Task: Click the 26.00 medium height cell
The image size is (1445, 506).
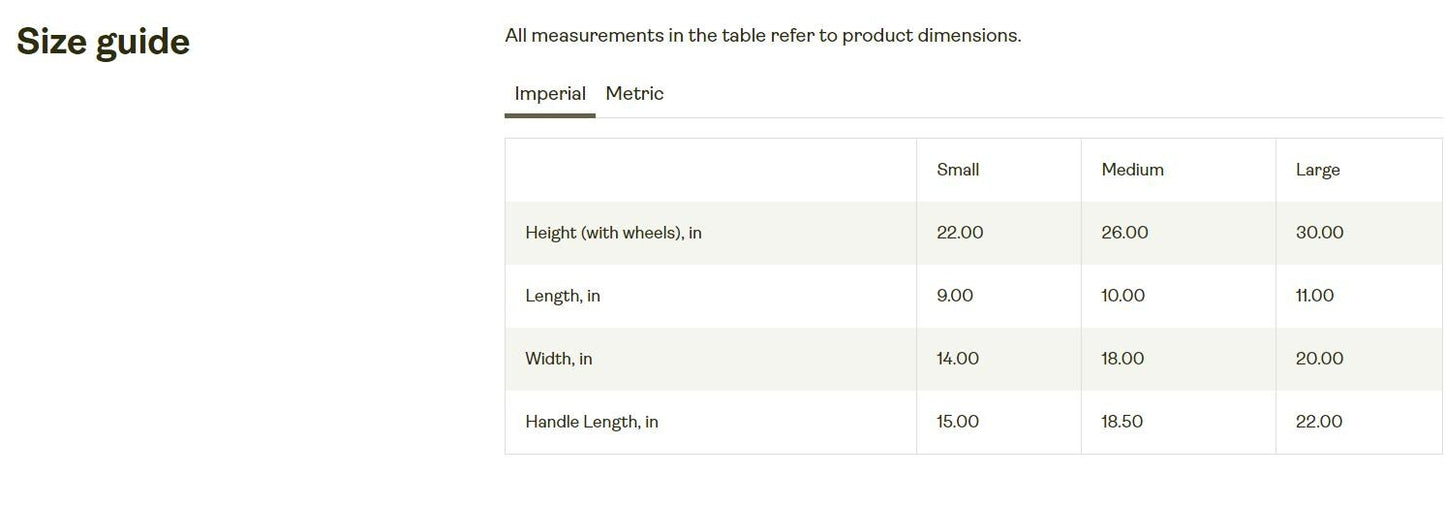Action: 1124,233
